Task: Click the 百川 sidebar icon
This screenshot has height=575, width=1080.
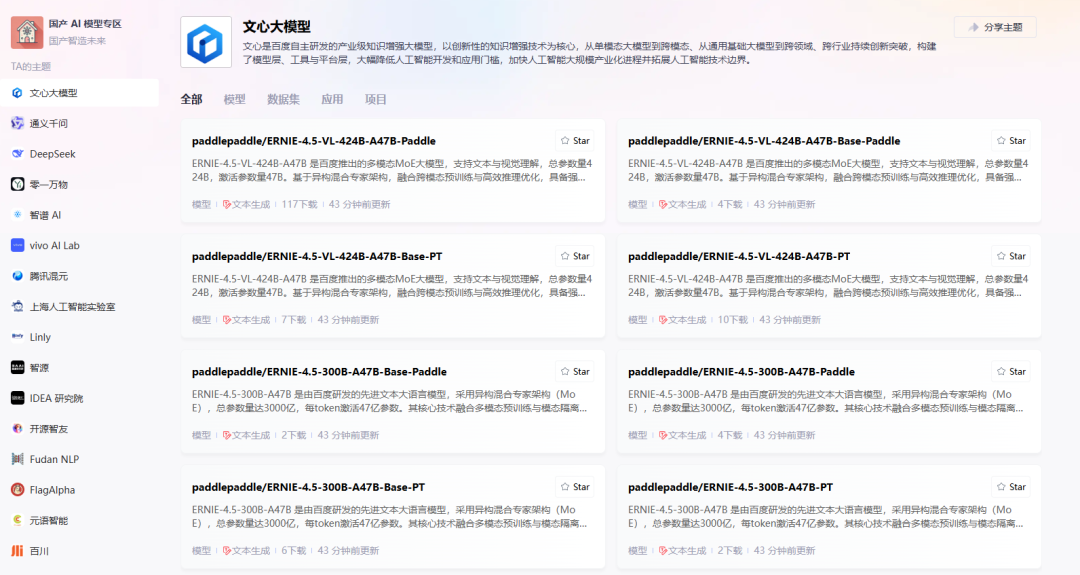Action: coord(17,551)
